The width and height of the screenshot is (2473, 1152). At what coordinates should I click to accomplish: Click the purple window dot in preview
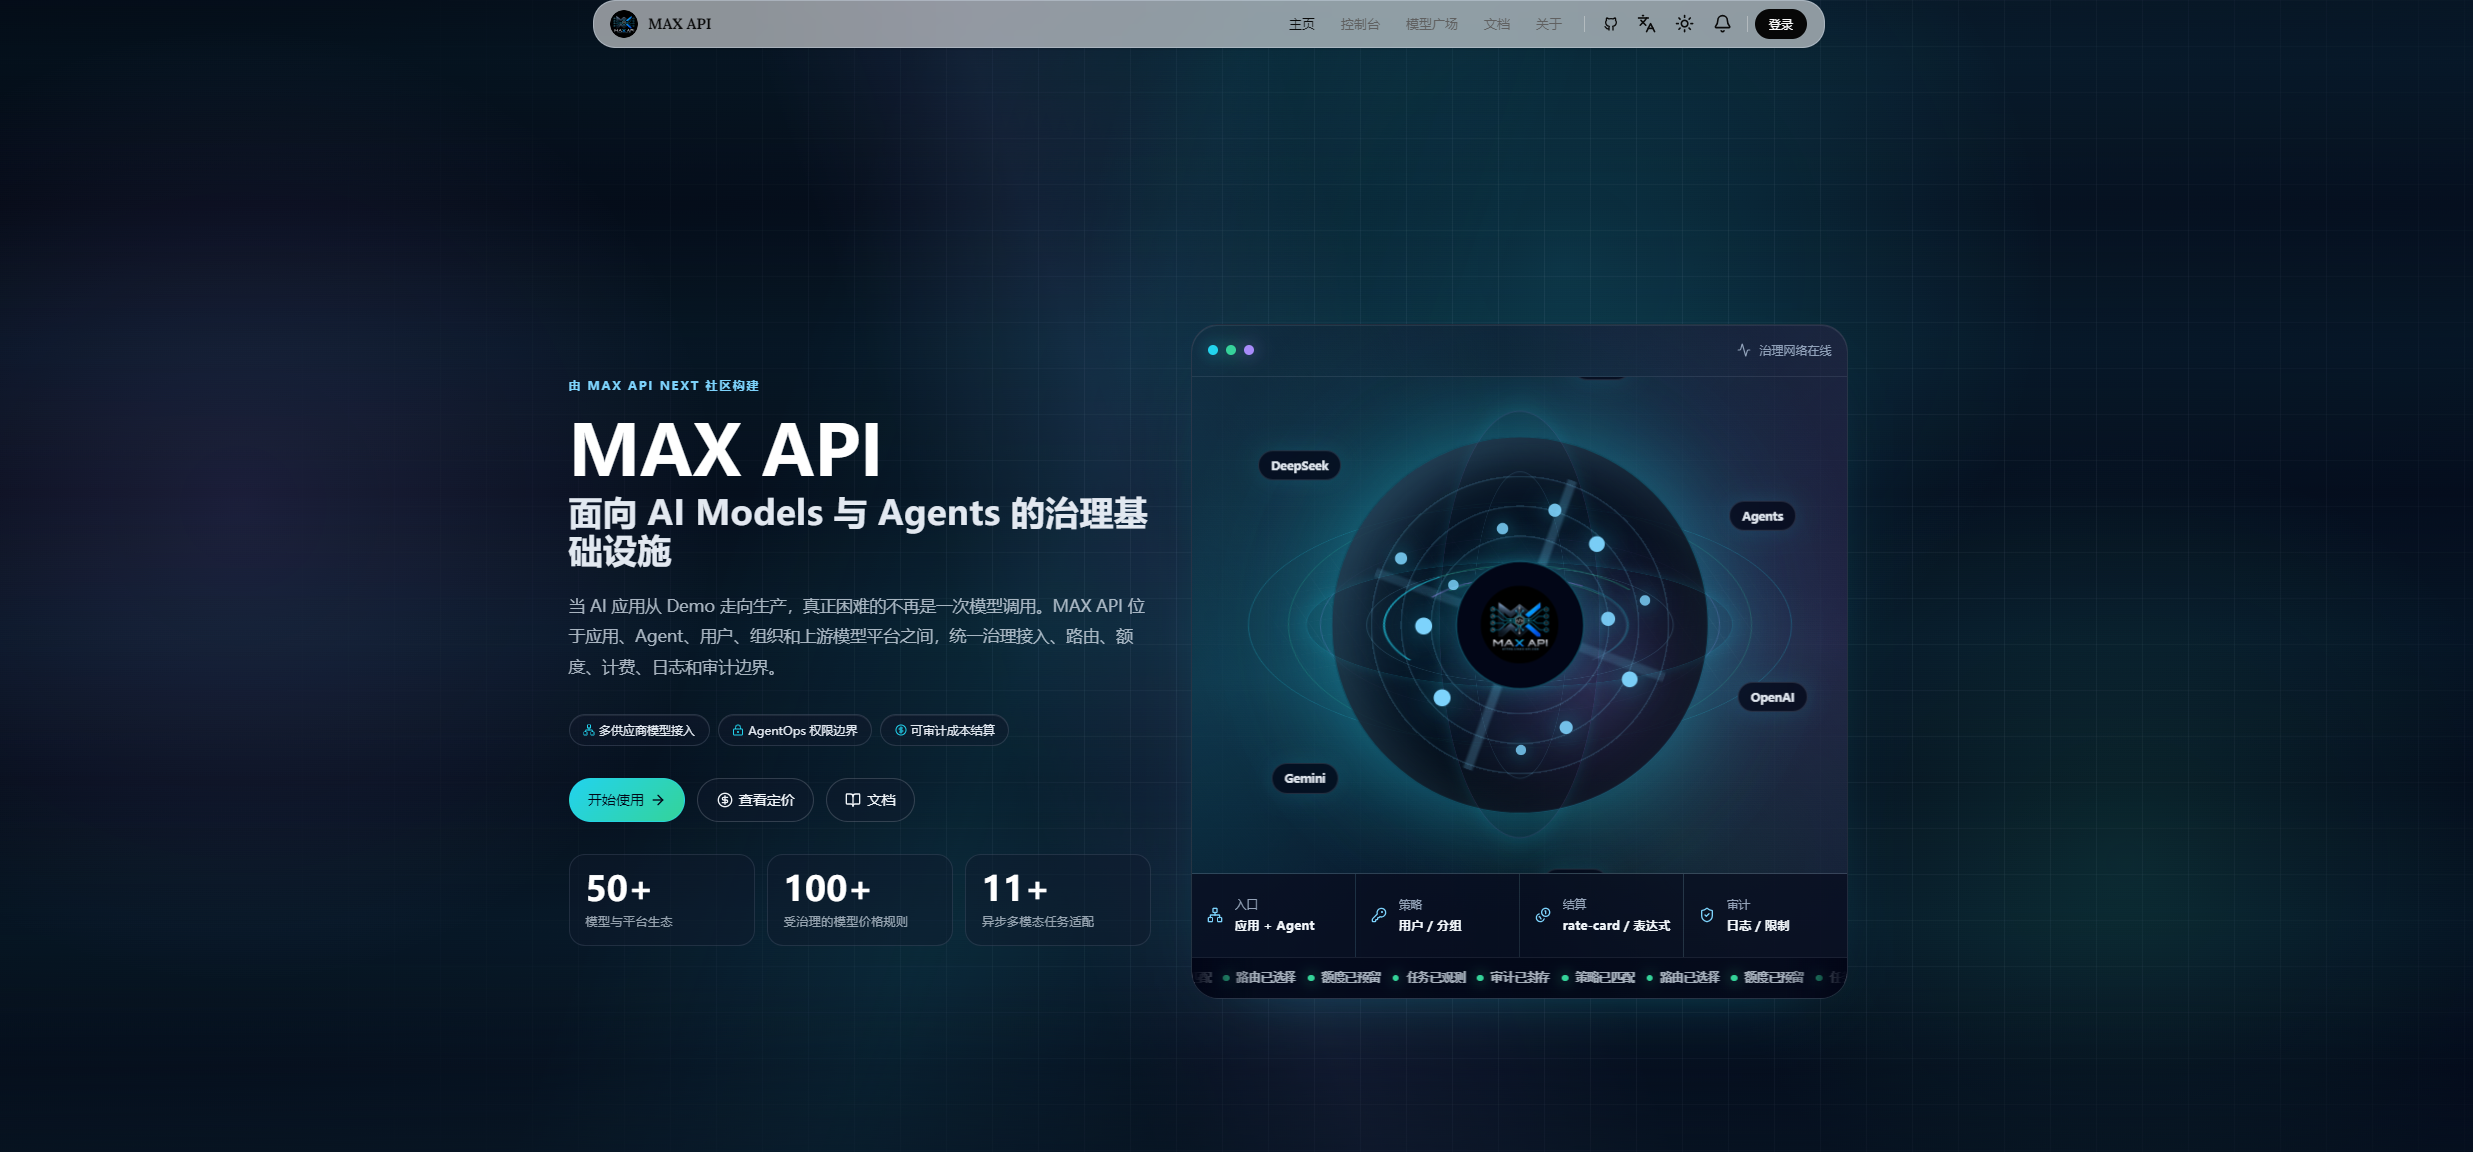1249,350
